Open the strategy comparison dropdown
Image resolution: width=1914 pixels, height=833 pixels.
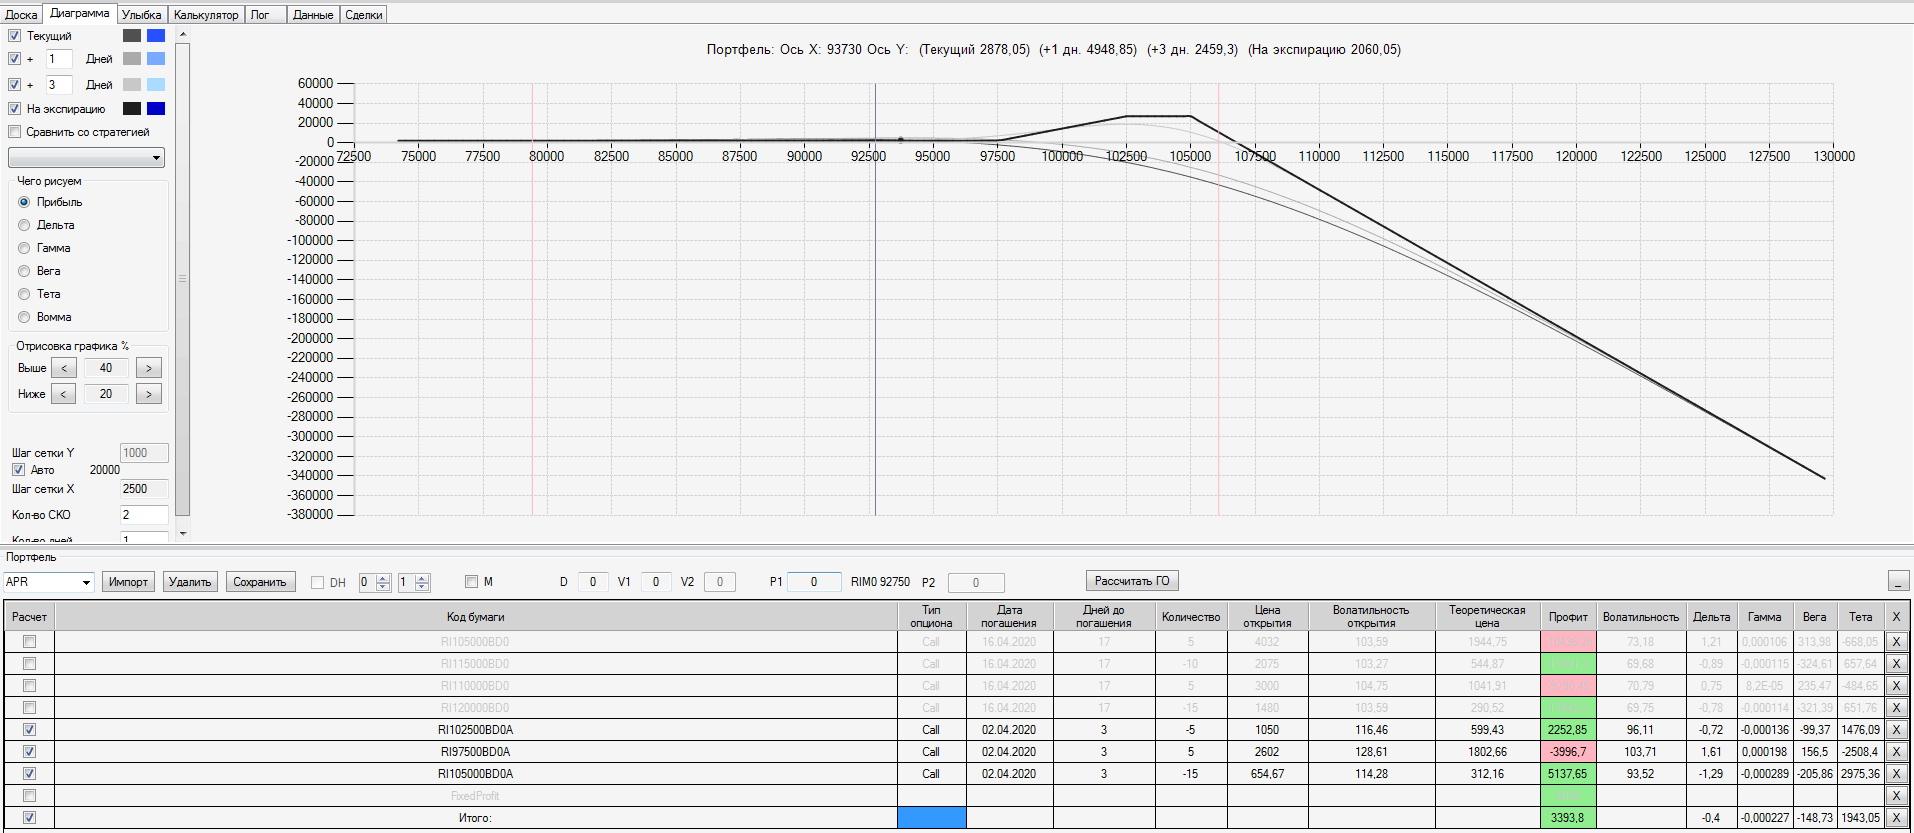(86, 158)
